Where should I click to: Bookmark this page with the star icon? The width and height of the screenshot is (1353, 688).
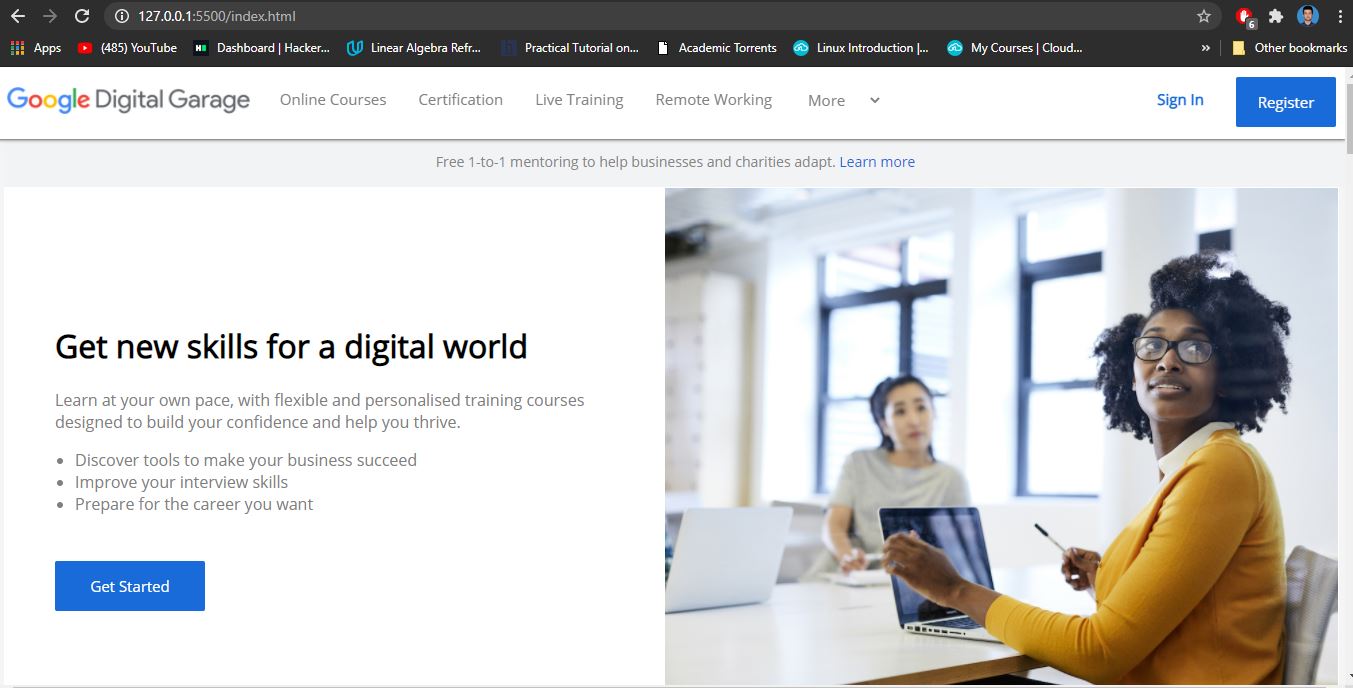[1204, 15]
